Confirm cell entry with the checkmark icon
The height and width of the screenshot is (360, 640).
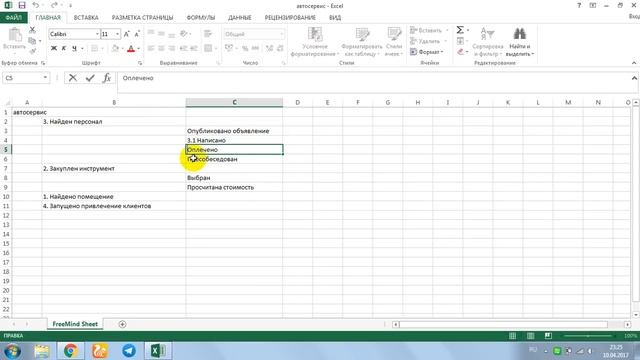[x=90, y=78]
